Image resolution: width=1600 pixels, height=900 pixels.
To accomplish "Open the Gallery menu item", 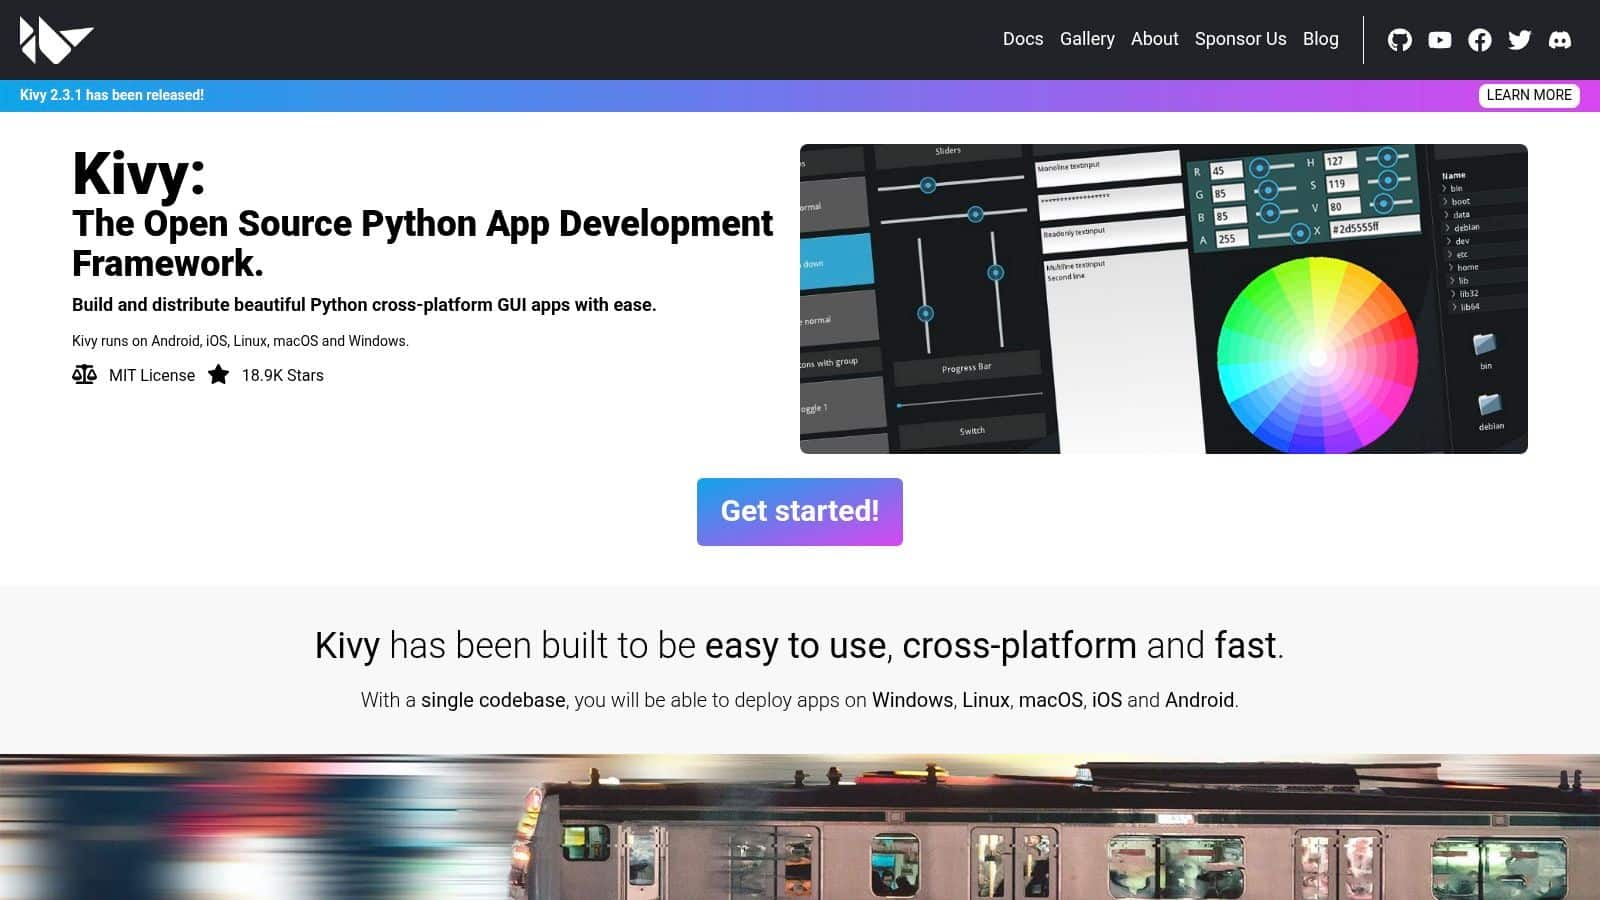I will (1087, 39).
